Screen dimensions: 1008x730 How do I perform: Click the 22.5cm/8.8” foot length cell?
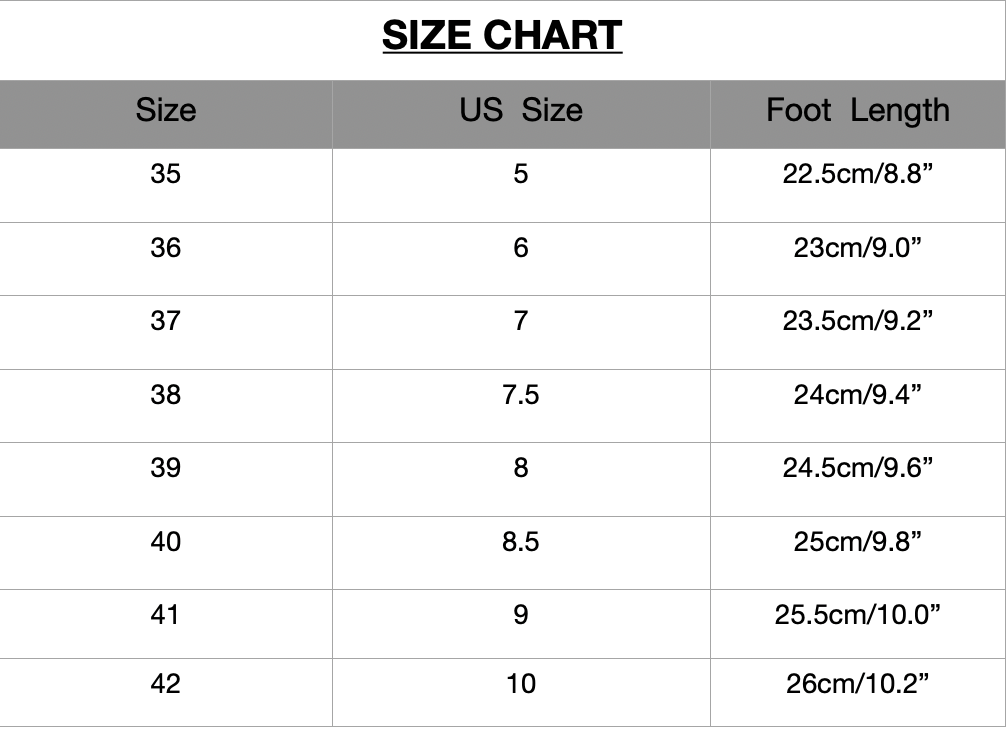(x=857, y=174)
